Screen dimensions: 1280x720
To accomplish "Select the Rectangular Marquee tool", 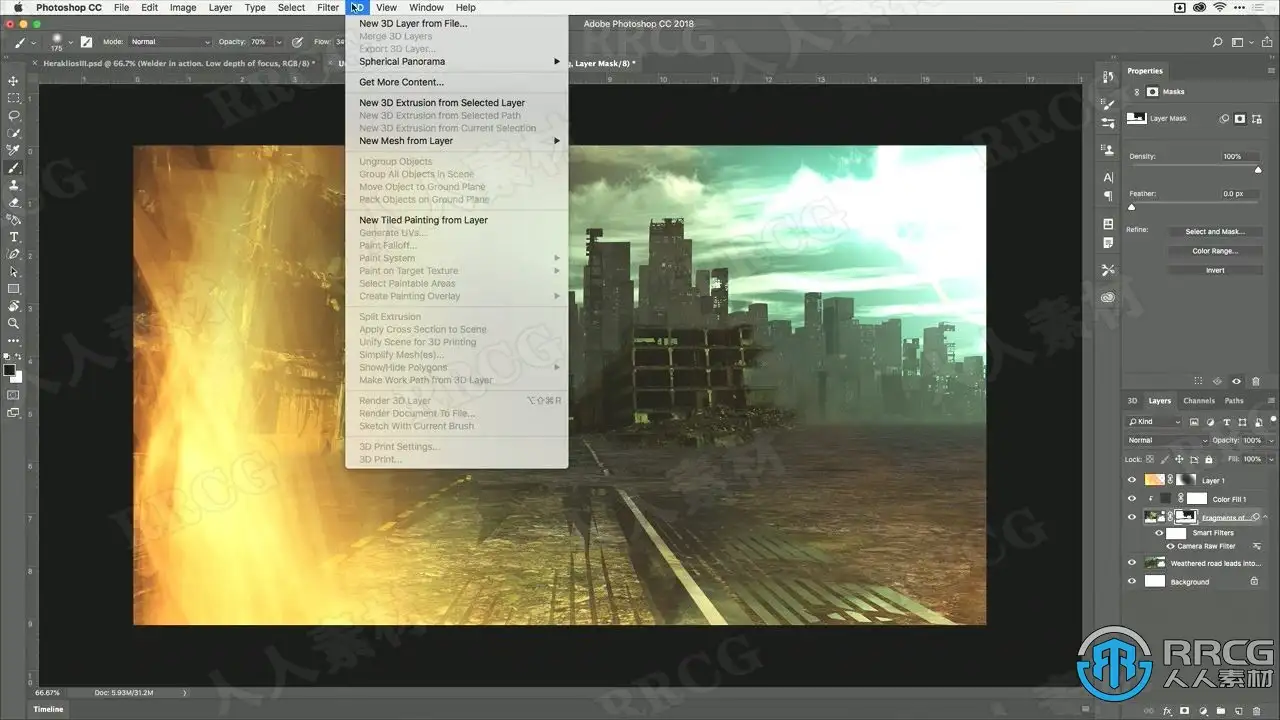I will pos(14,98).
